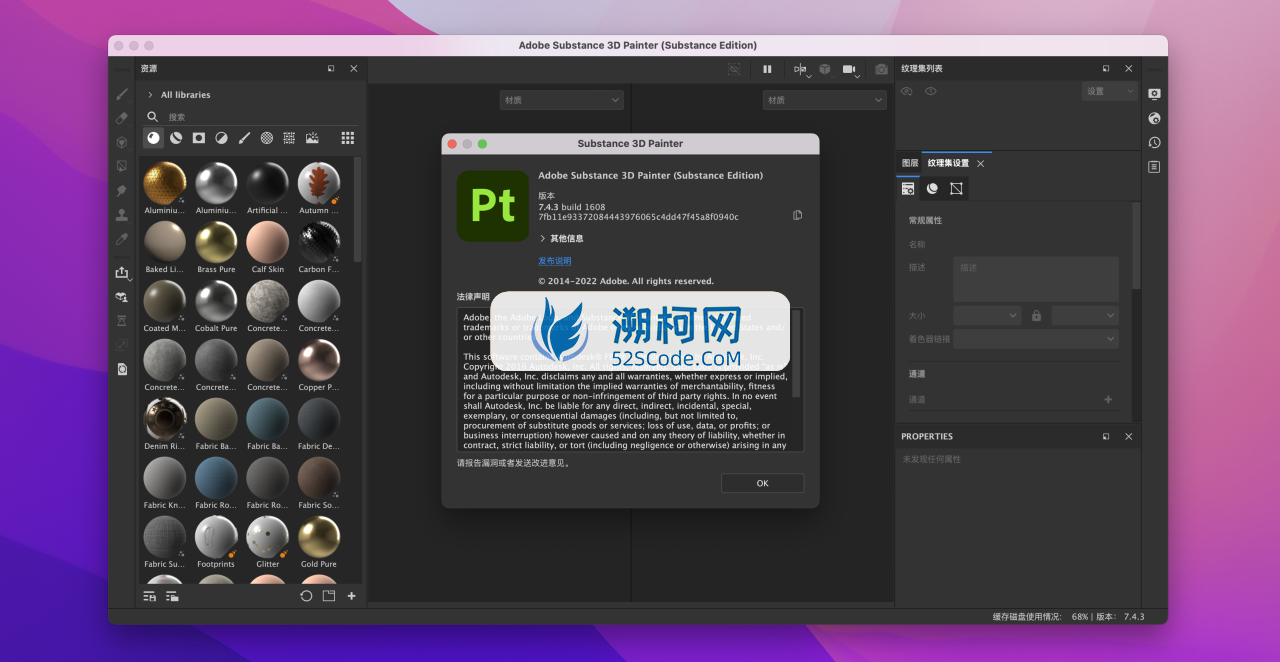
Task: Toggle hidden selection dashed-square icon in viewport toolbar
Action: coord(734,69)
